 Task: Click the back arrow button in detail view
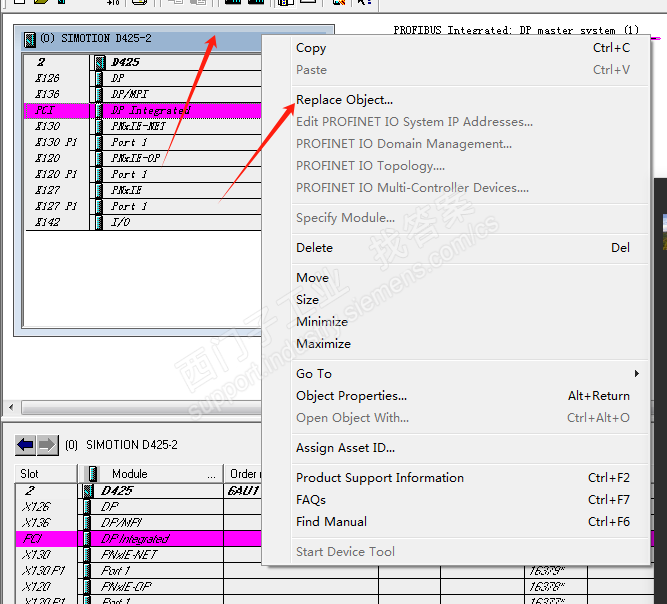[x=25, y=445]
